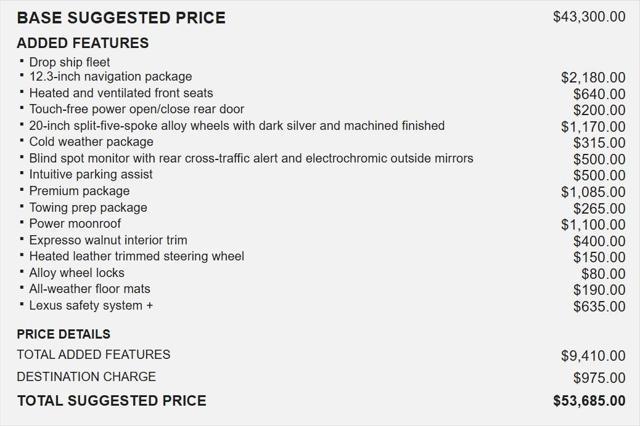Select the $2,180.00 navigation package price
The width and height of the screenshot is (640, 426).
(x=593, y=78)
